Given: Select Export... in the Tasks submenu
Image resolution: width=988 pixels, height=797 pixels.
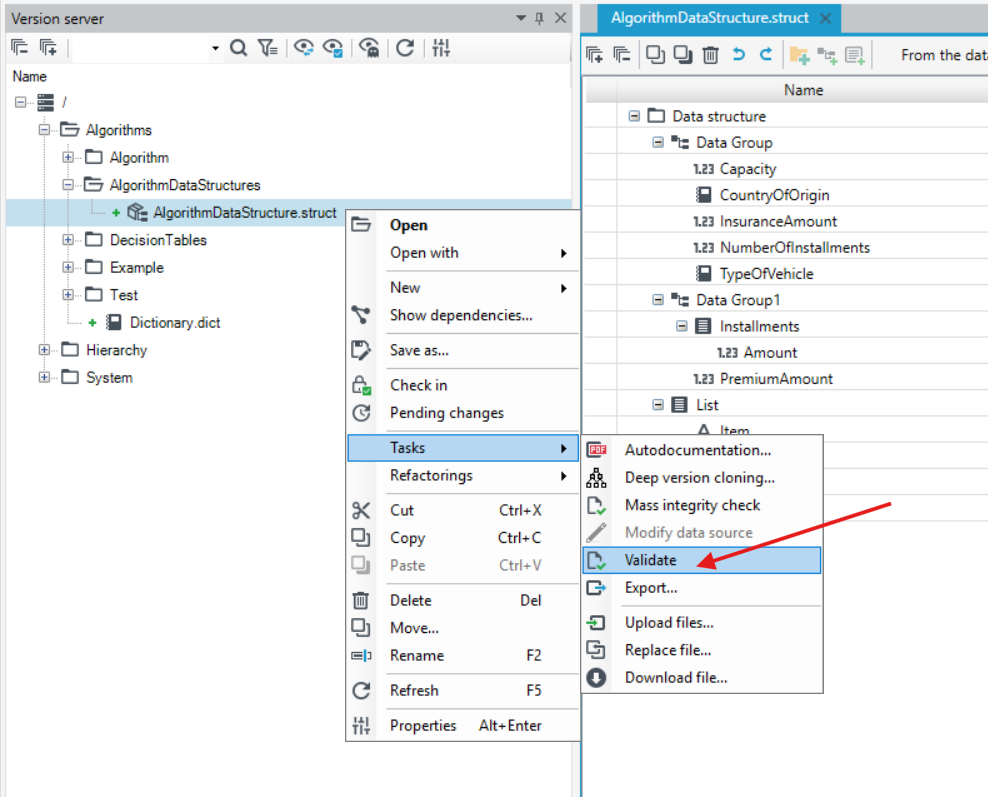Looking at the screenshot, I should (x=702, y=588).
